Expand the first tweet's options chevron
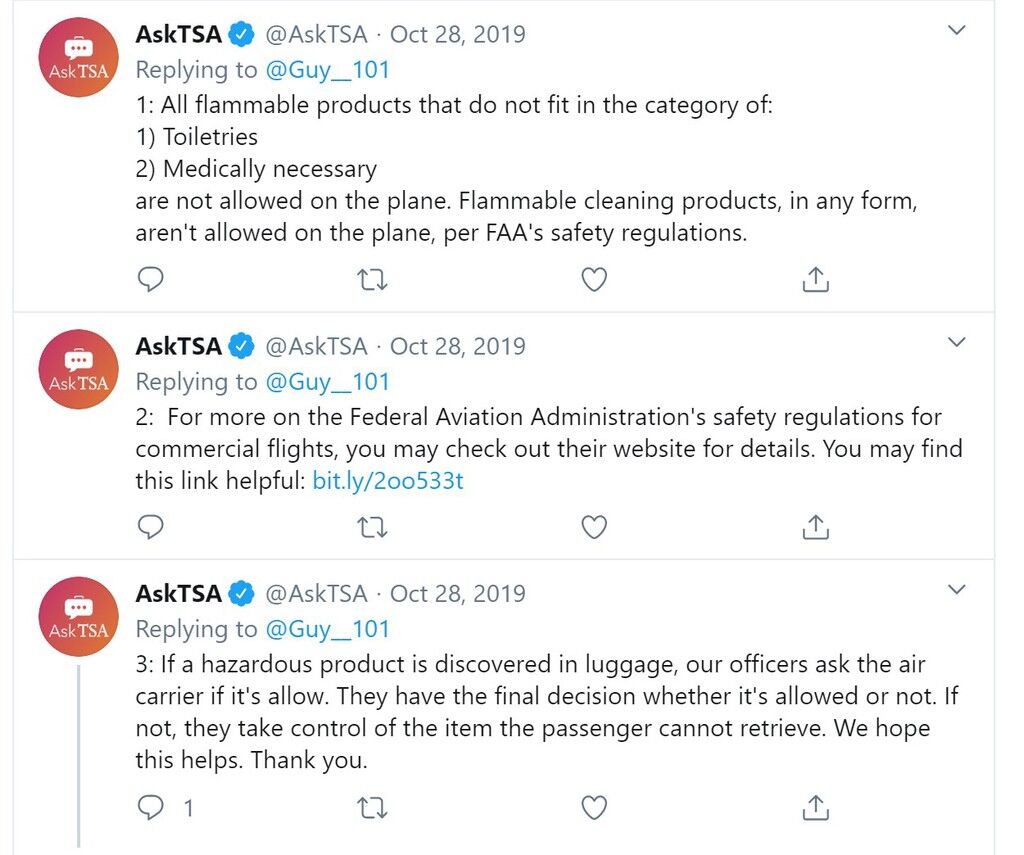Screen dimensions: 1024x855 pyautogui.click(x=956, y=30)
